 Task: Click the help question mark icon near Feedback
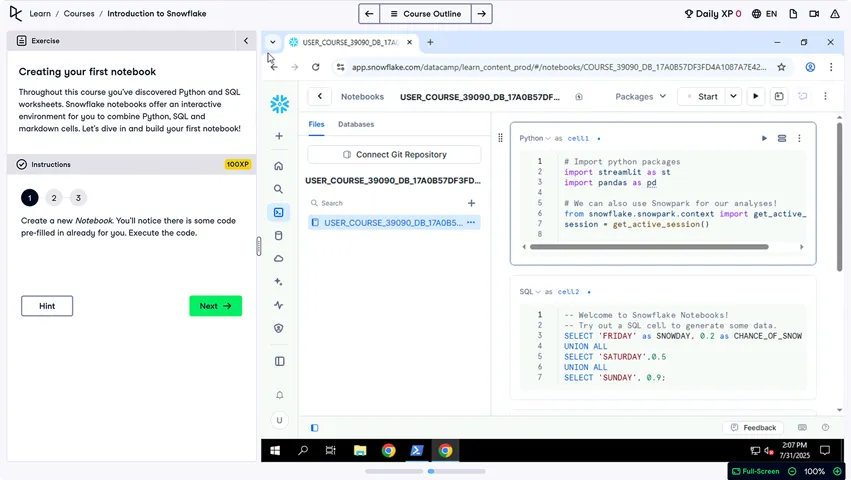825,428
